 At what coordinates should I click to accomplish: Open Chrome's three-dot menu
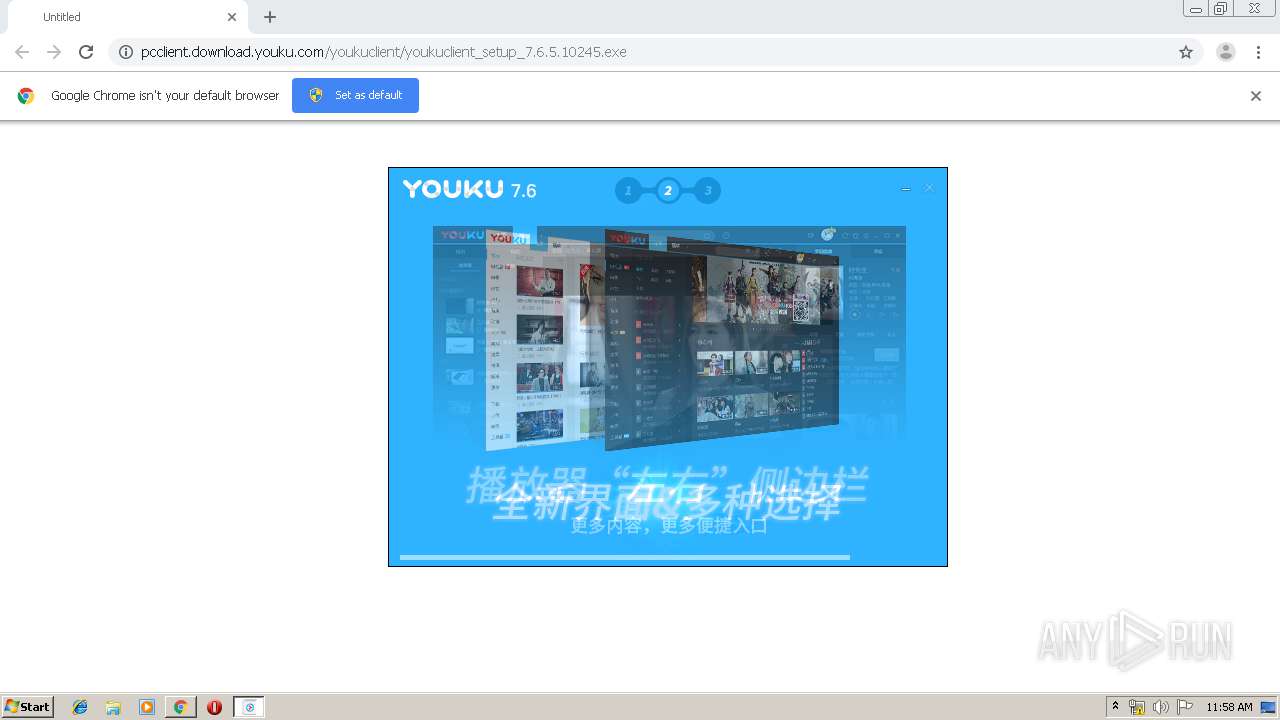[x=1258, y=52]
